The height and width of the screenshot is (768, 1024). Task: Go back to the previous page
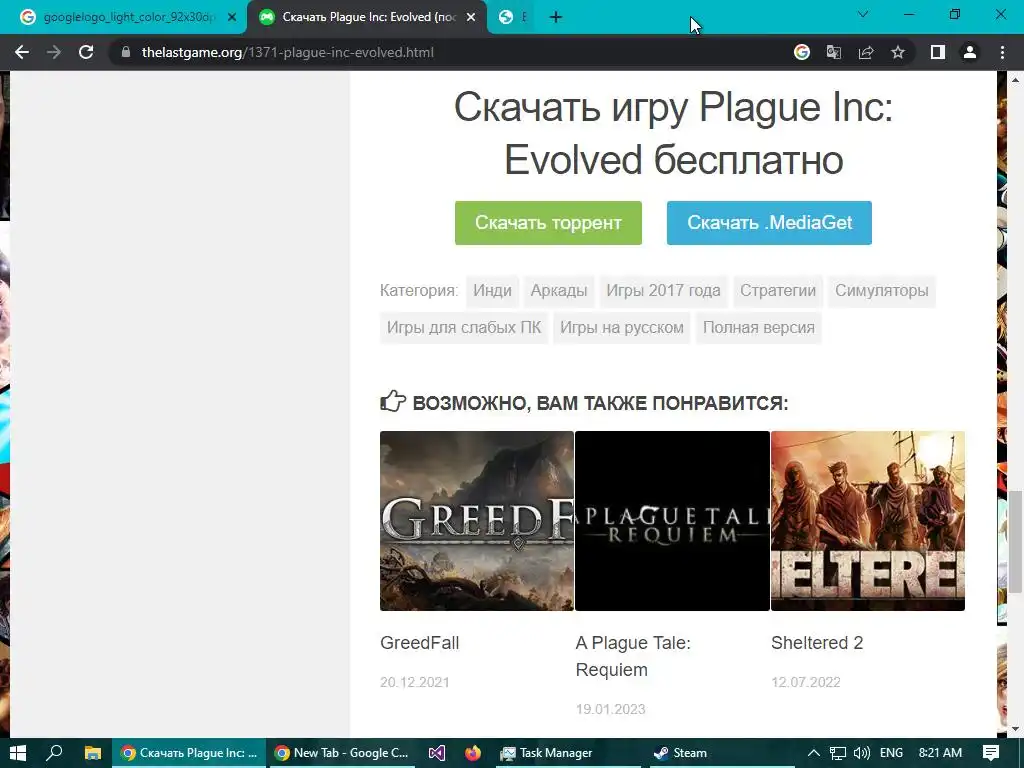click(x=22, y=52)
